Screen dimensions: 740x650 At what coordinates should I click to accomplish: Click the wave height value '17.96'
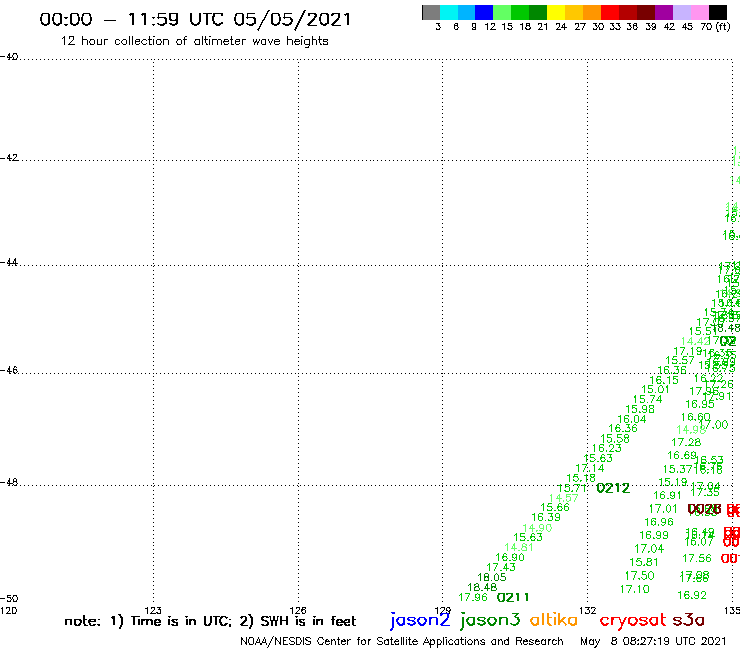(472, 598)
